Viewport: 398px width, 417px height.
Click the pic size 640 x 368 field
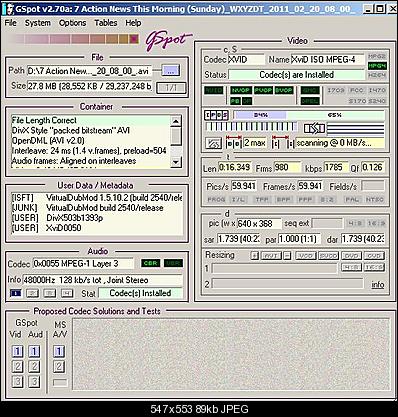[x=259, y=223]
